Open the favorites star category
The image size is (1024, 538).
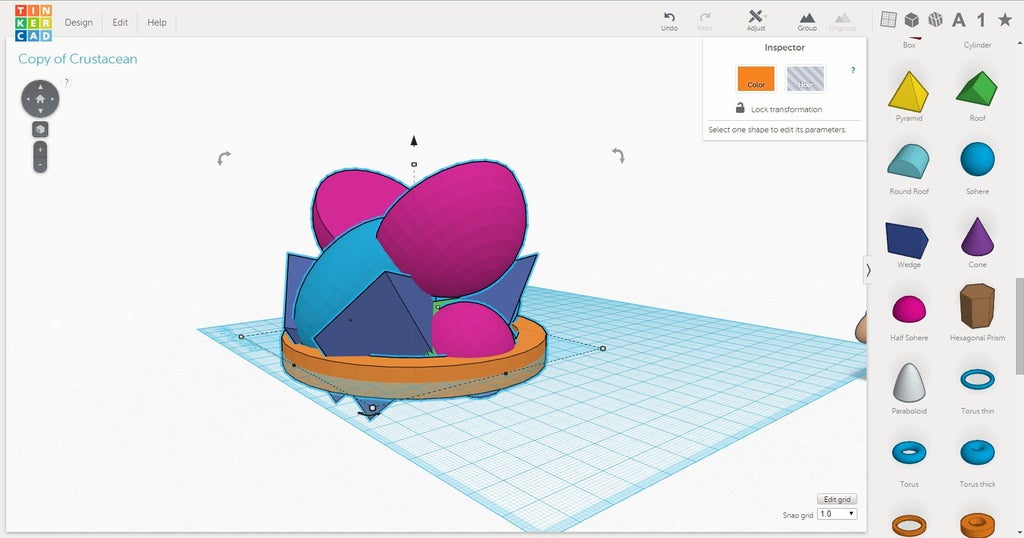[x=1005, y=20]
